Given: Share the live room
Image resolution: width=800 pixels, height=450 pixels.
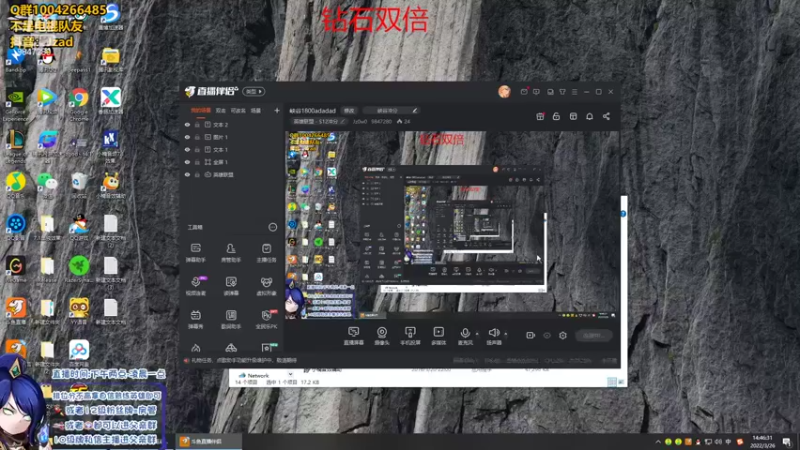Looking at the screenshot, I should click(606, 116).
